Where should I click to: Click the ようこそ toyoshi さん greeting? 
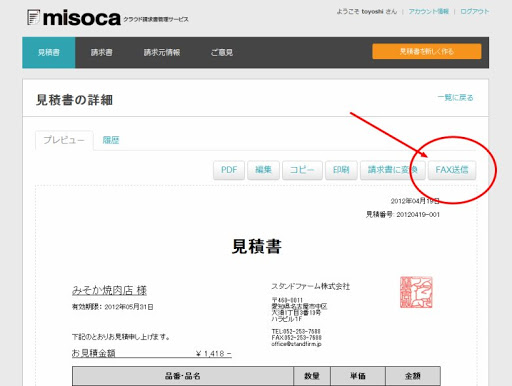[x=367, y=11]
